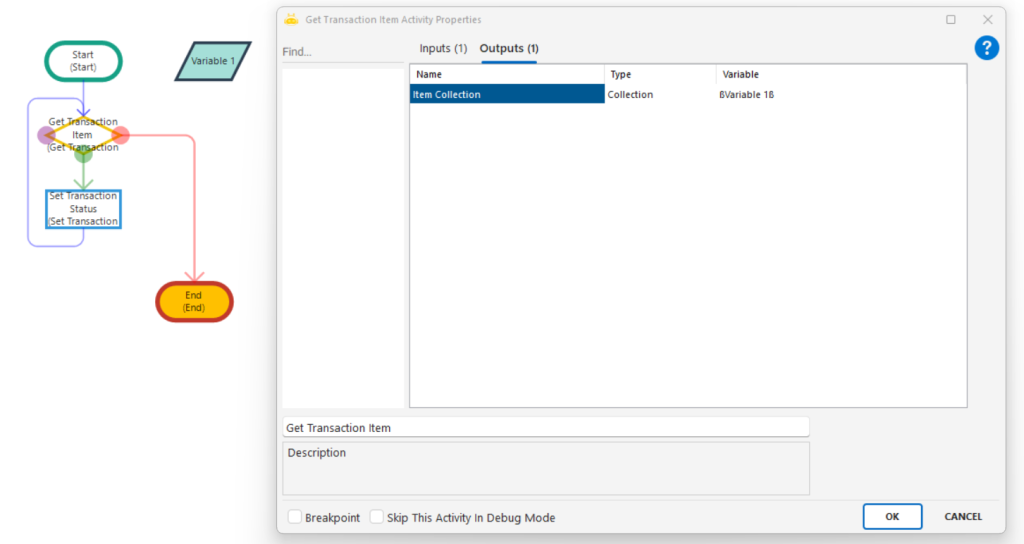The image size is (1024, 544).
Task: Click the red connector on diamond node
Action: click(121, 135)
